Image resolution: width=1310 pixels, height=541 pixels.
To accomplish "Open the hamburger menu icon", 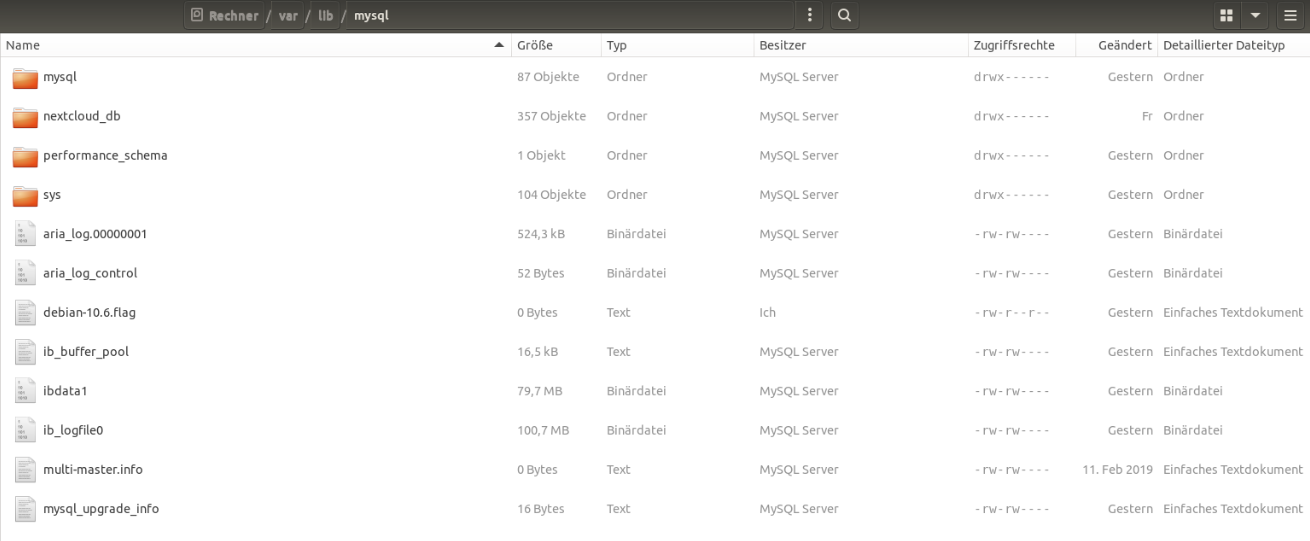I will click(x=1290, y=15).
